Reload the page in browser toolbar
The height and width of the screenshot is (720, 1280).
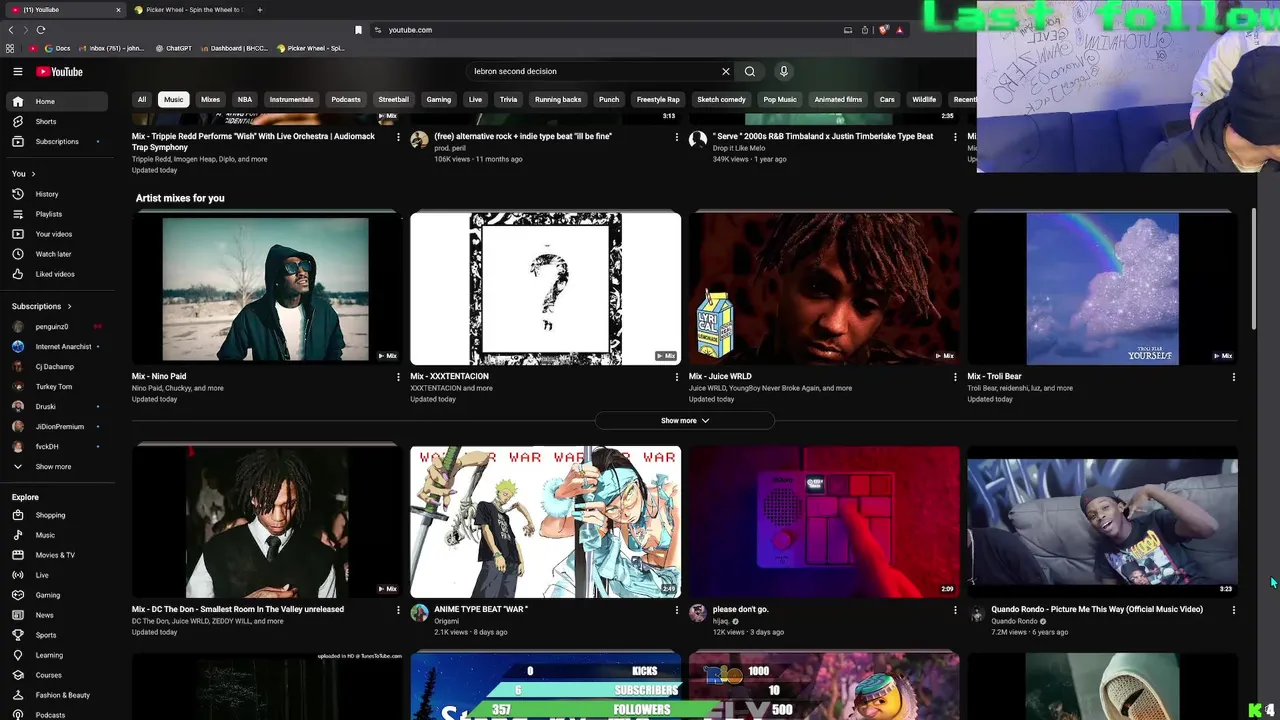pyautogui.click(x=40, y=30)
